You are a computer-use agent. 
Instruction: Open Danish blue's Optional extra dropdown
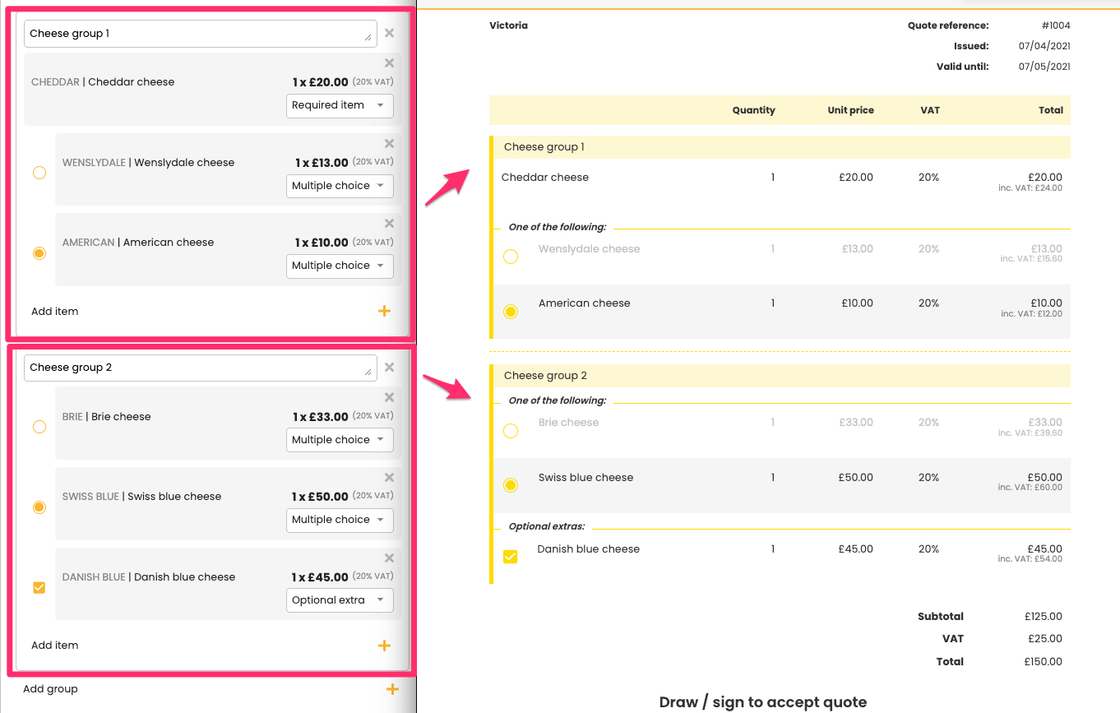pos(339,600)
